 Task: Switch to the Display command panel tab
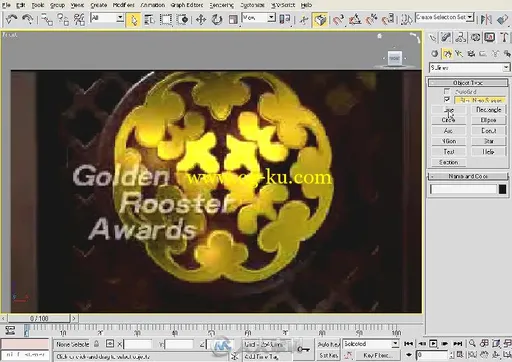point(490,37)
